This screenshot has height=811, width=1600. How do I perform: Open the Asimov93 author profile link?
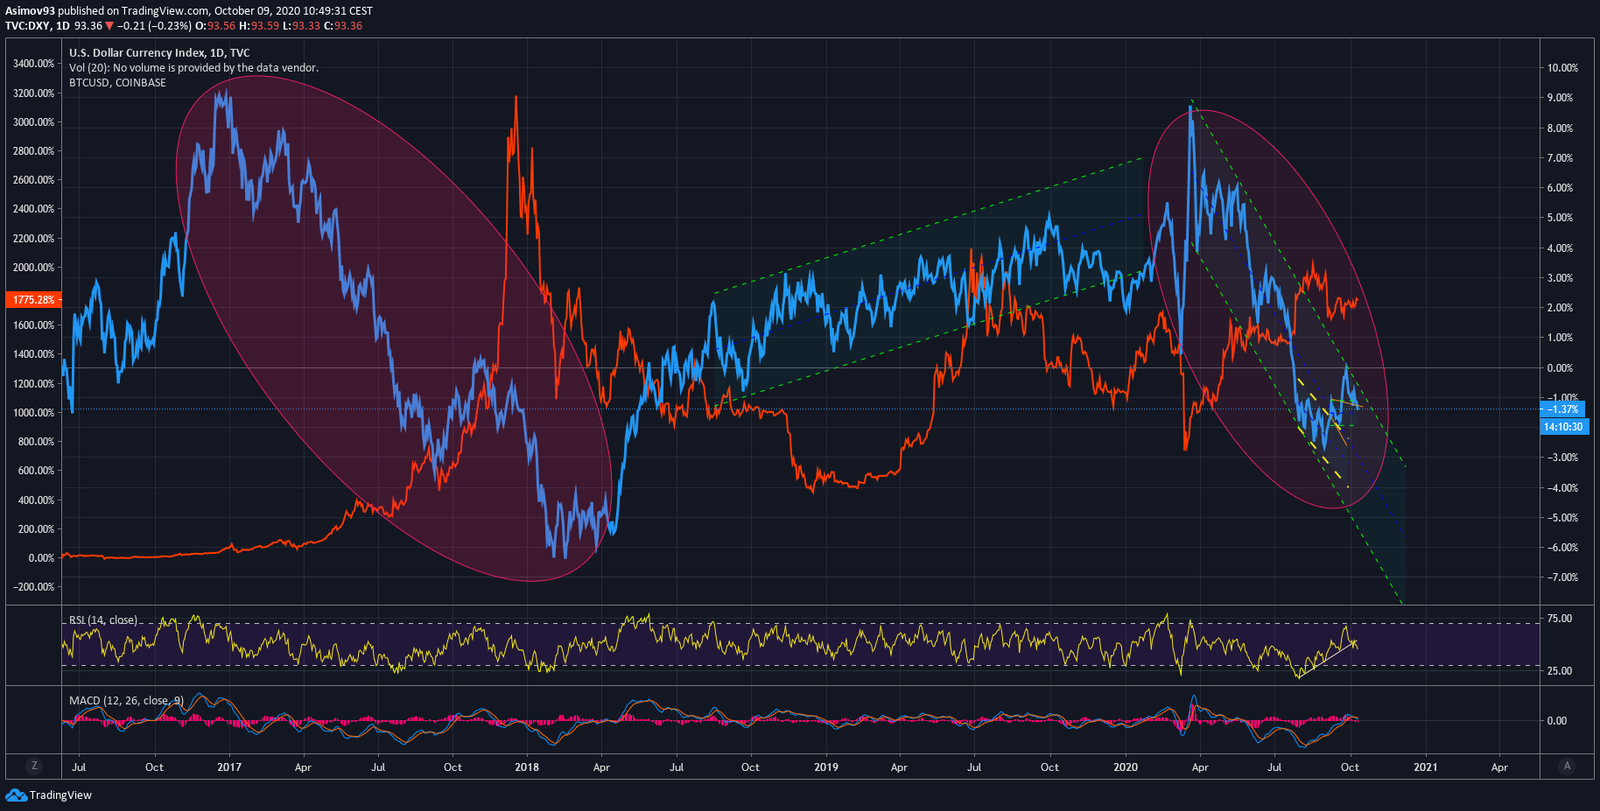(x=29, y=11)
